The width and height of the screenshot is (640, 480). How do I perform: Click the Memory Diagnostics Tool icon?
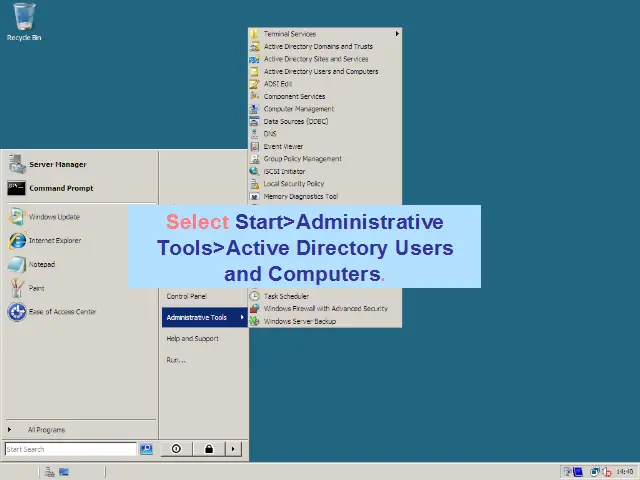254,196
